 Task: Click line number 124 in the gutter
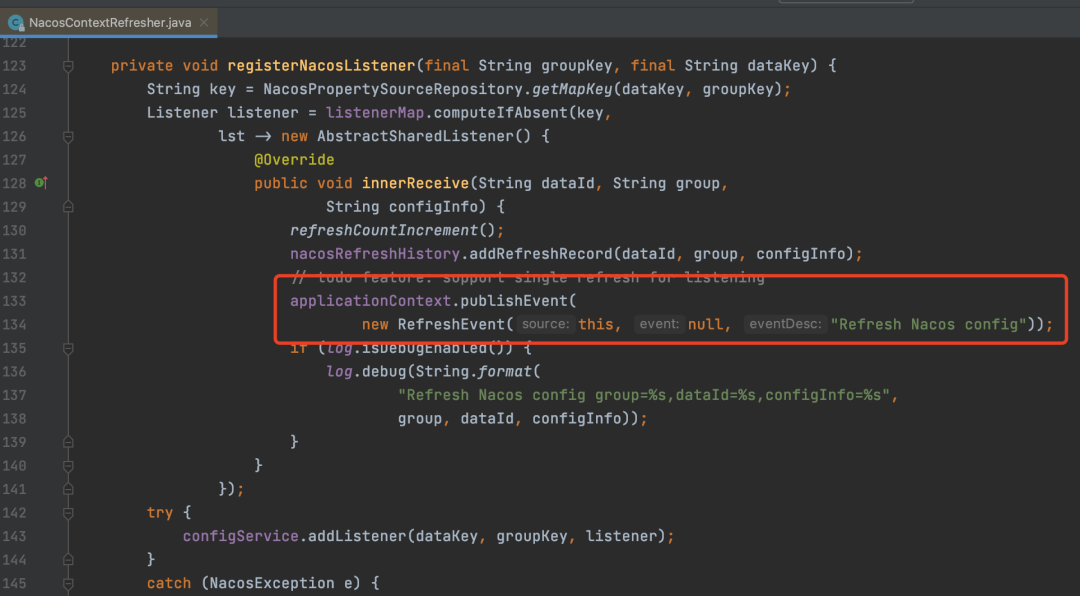[14, 90]
